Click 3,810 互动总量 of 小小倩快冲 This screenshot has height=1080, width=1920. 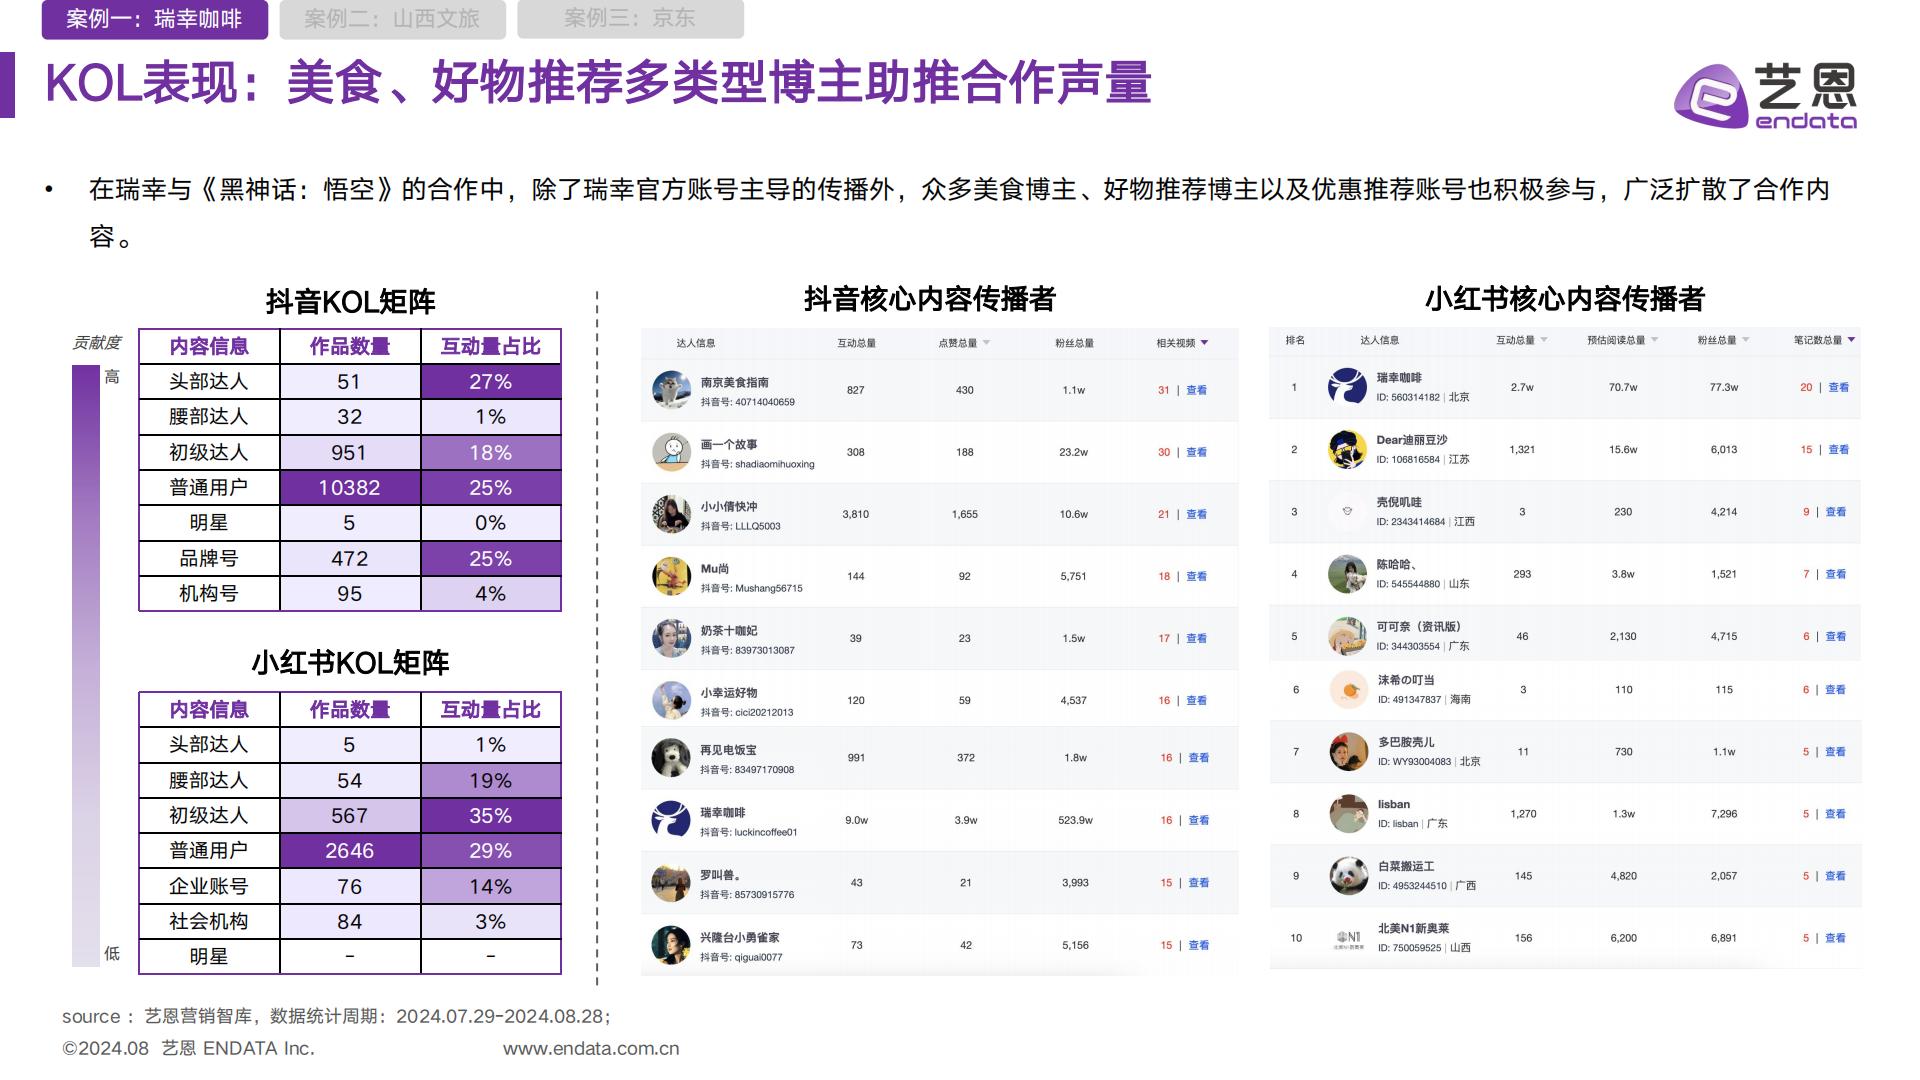855,514
